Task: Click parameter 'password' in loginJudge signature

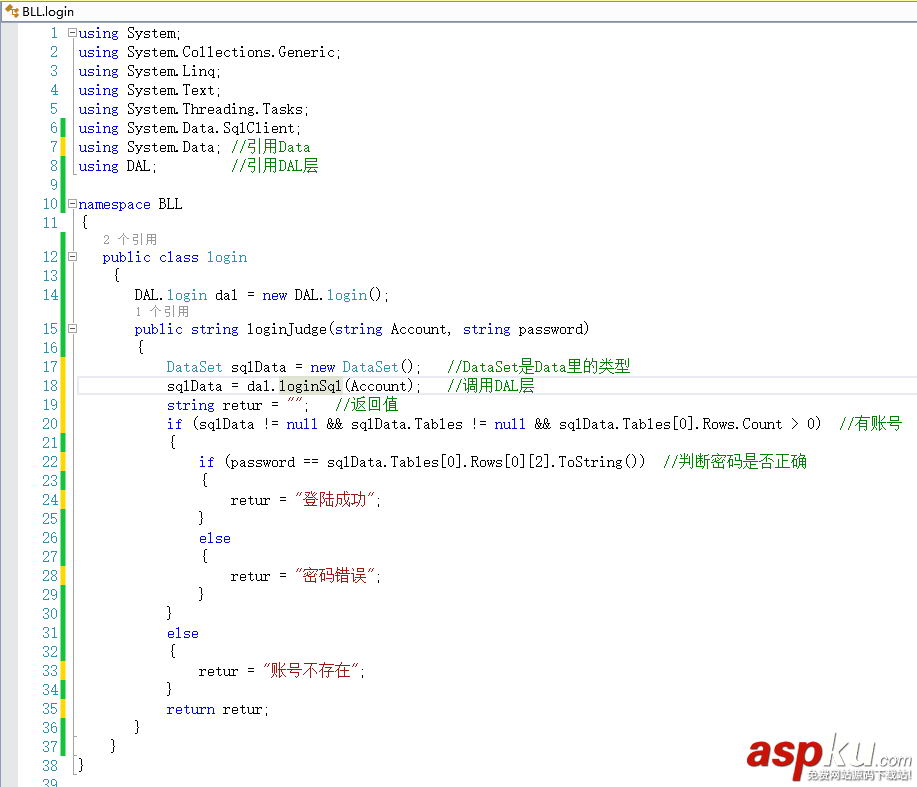Action: (x=550, y=329)
